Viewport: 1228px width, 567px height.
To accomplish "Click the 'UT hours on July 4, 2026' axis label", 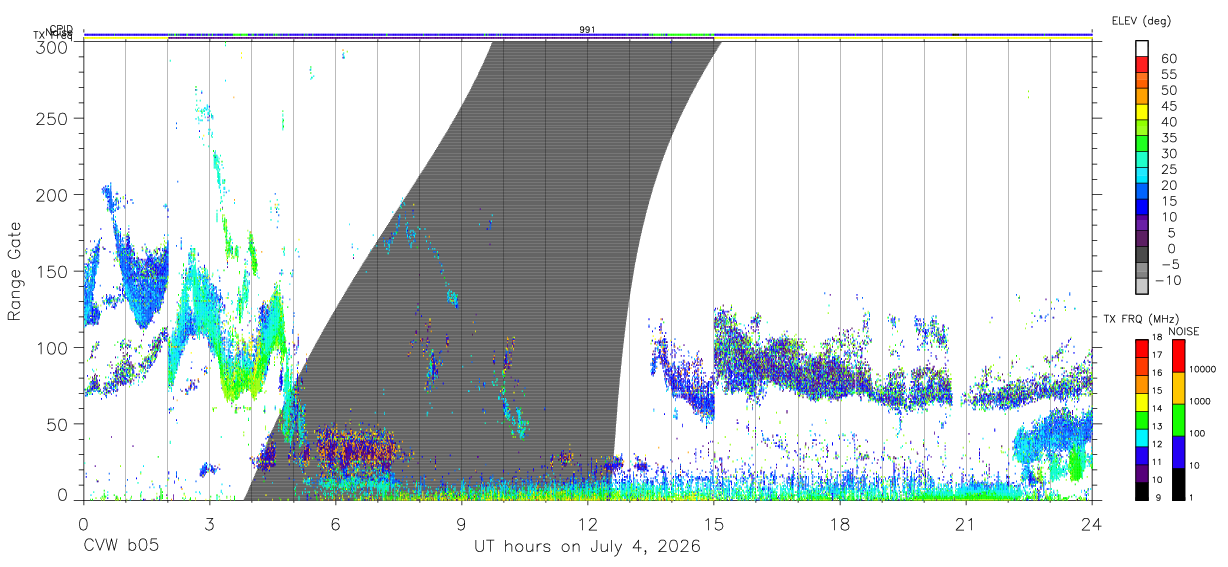I will coord(587,546).
